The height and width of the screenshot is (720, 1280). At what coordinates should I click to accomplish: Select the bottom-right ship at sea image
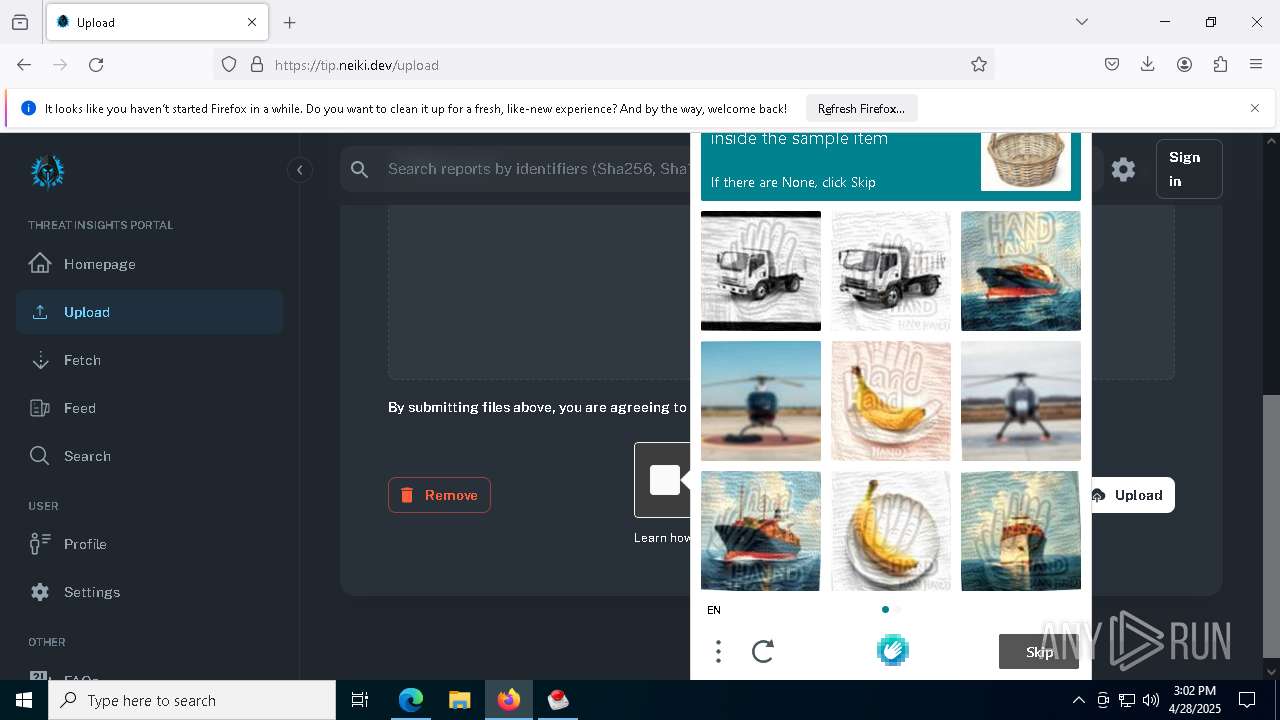click(1021, 531)
